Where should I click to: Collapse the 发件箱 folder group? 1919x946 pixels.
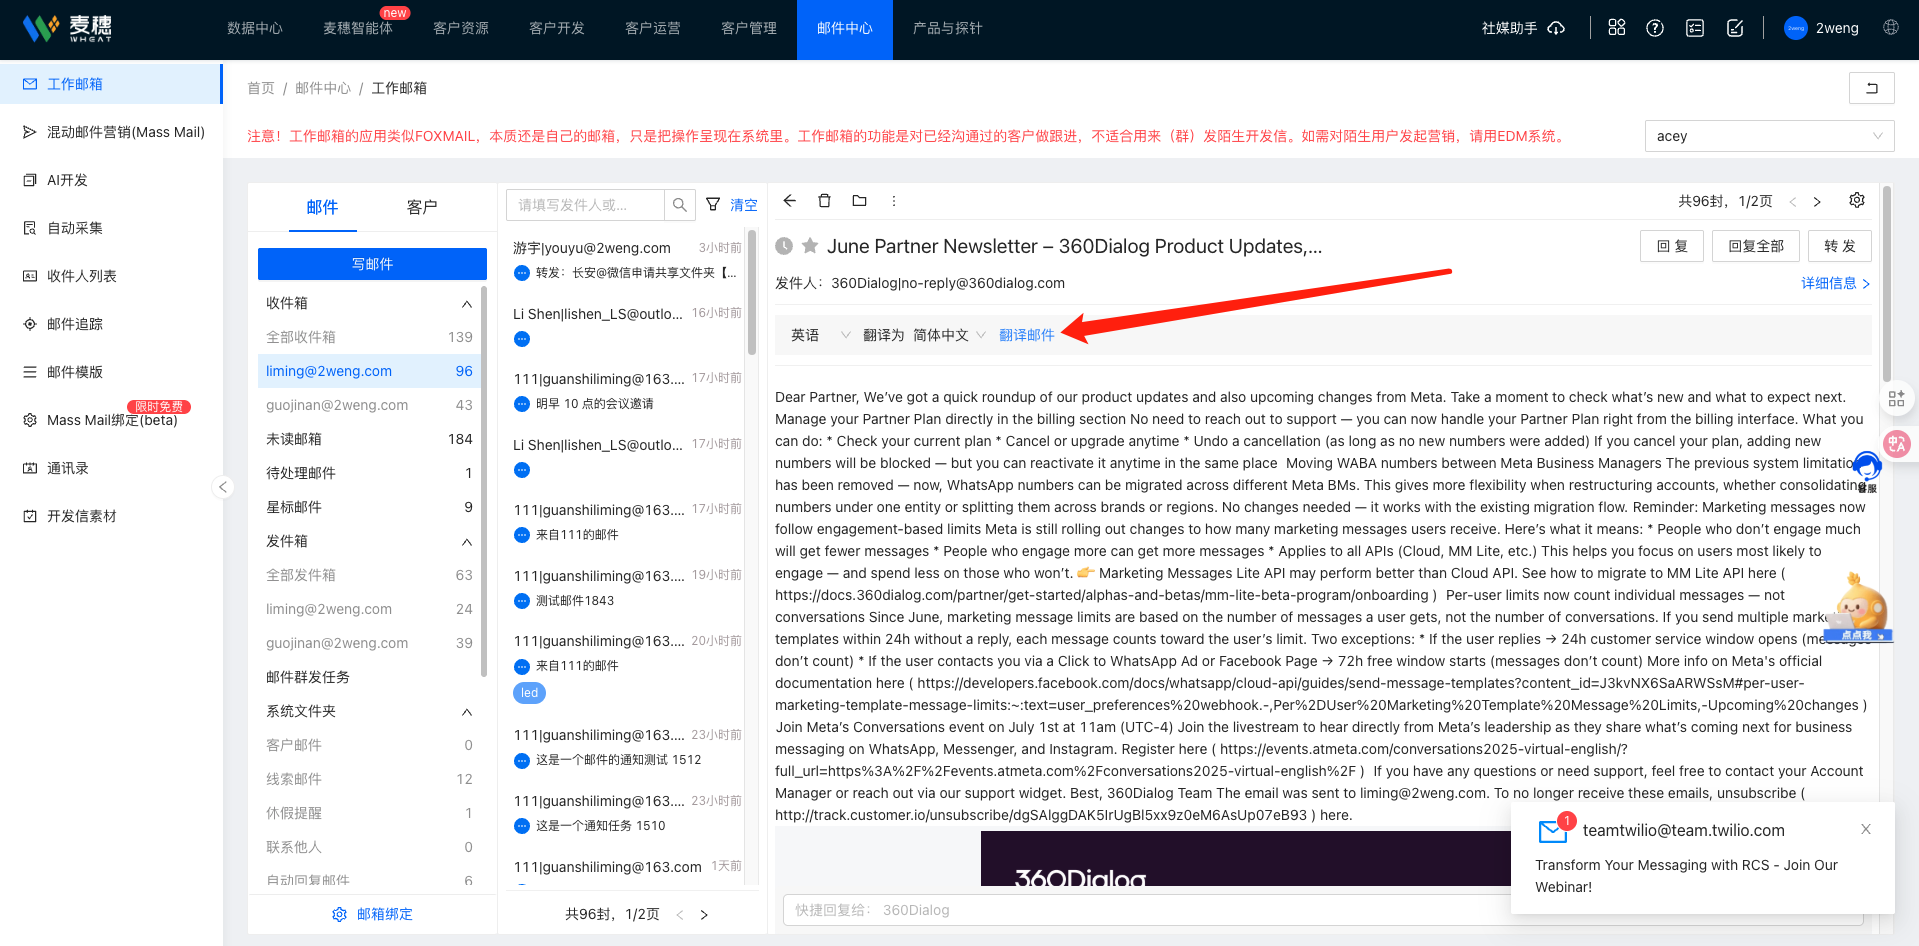click(x=466, y=541)
